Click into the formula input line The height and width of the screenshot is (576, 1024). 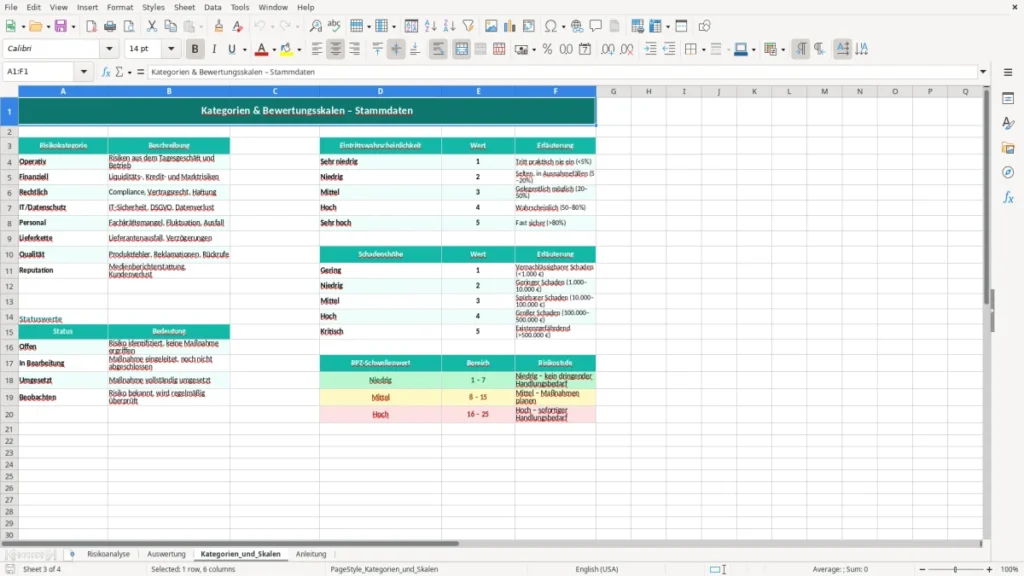tap(562, 72)
